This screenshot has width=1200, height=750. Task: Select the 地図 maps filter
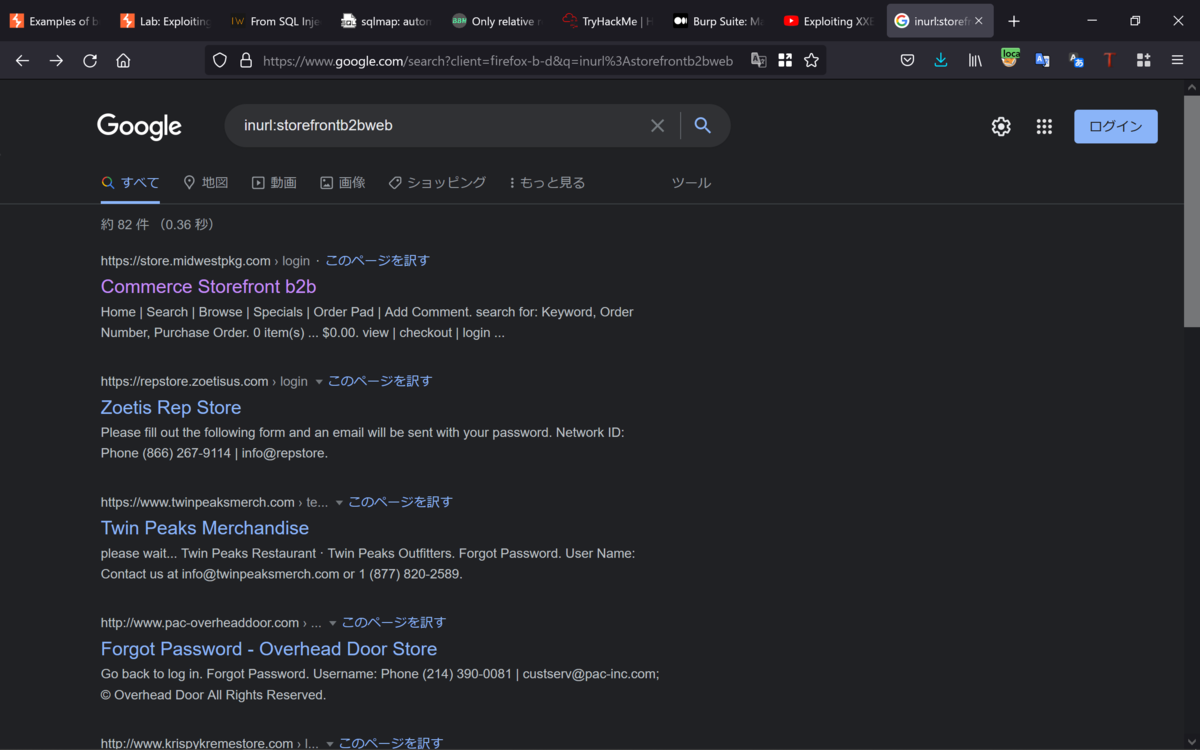206,183
